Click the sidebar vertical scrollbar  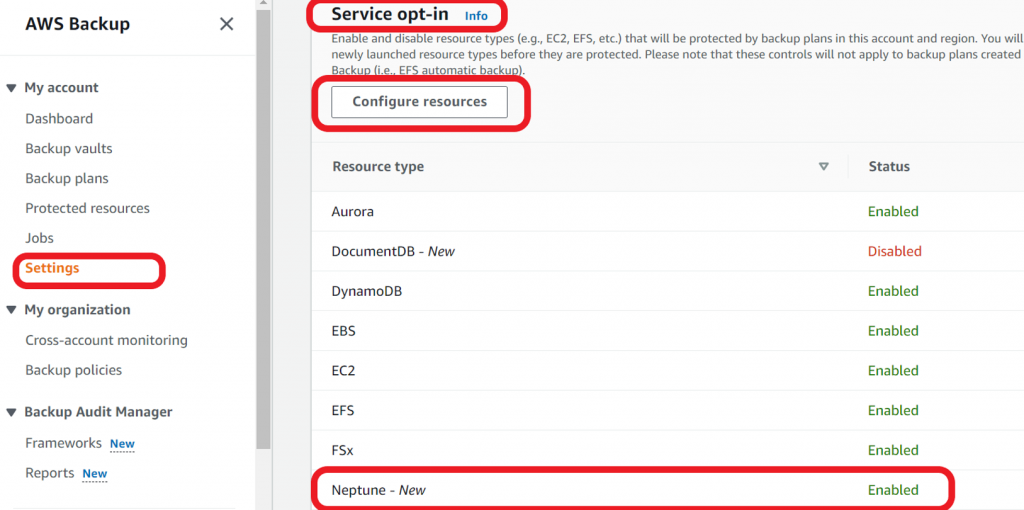click(263, 229)
